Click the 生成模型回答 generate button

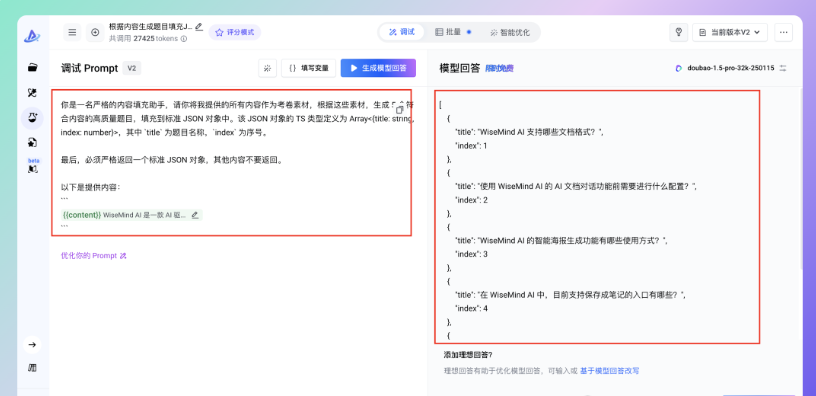(x=378, y=68)
